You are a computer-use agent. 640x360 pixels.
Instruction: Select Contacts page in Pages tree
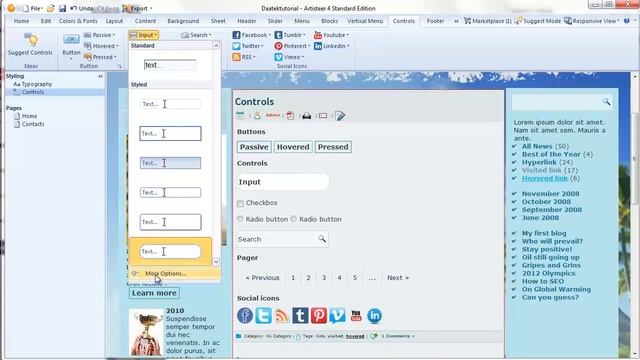(29, 124)
